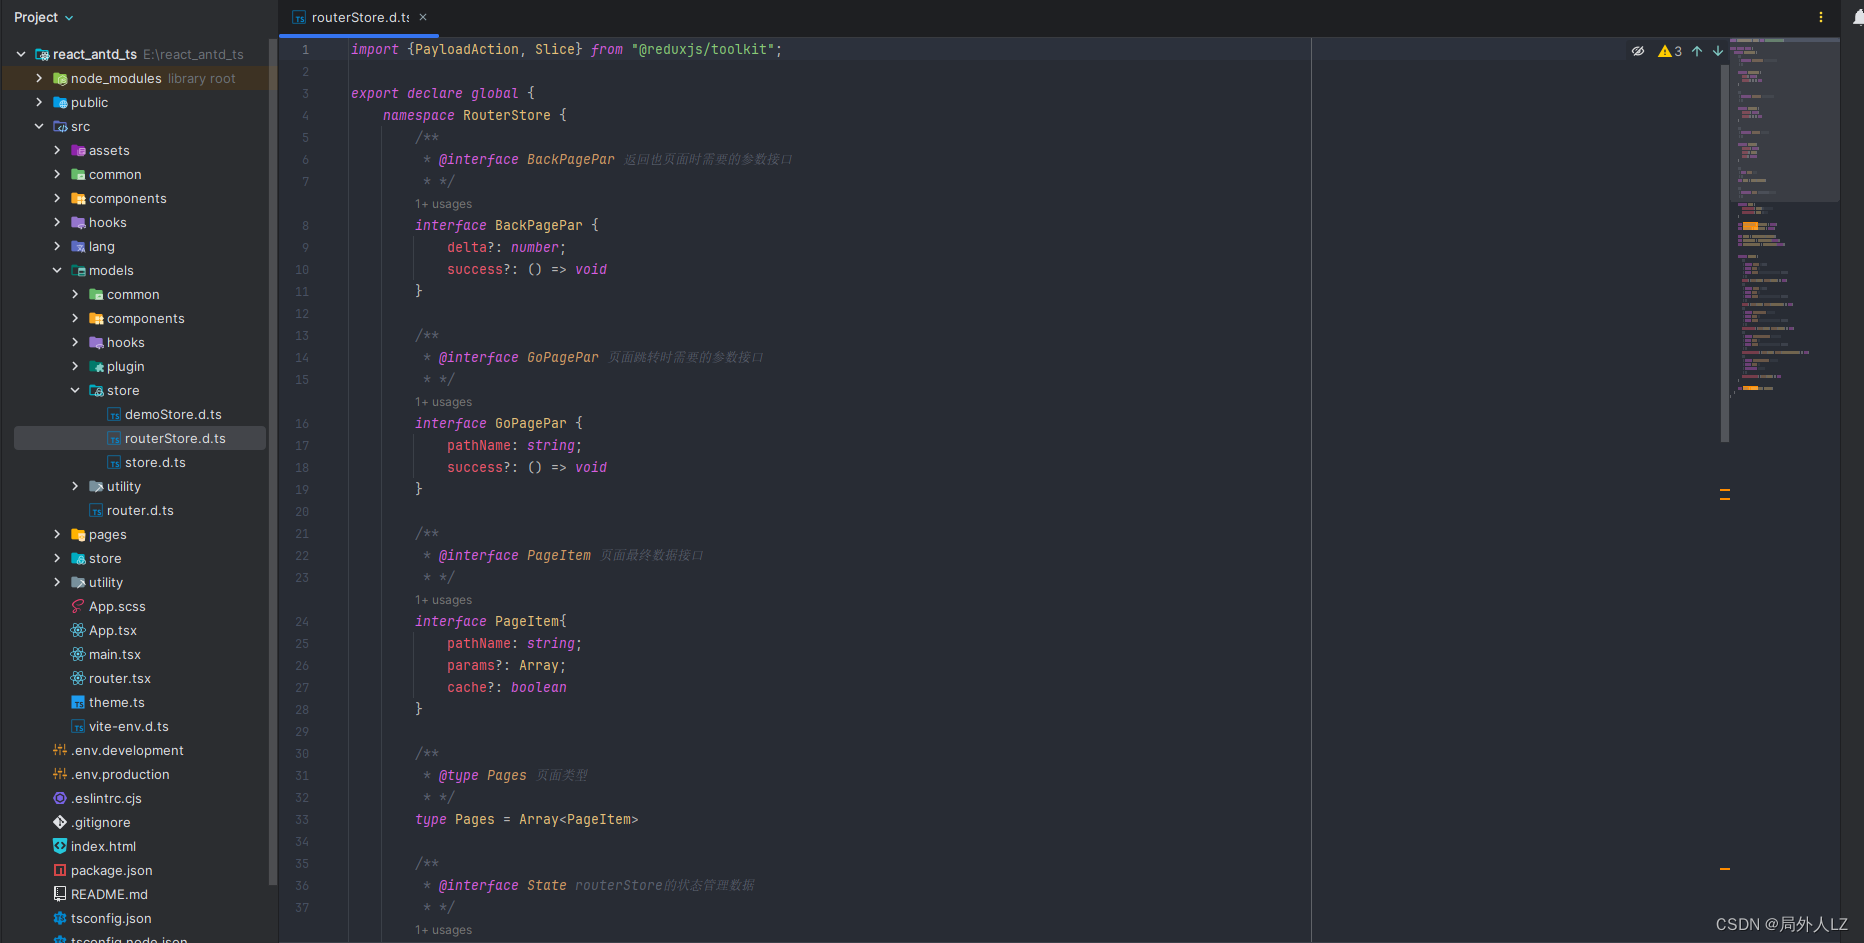Expand the assets folder
Image resolution: width=1864 pixels, height=943 pixels.
point(57,150)
